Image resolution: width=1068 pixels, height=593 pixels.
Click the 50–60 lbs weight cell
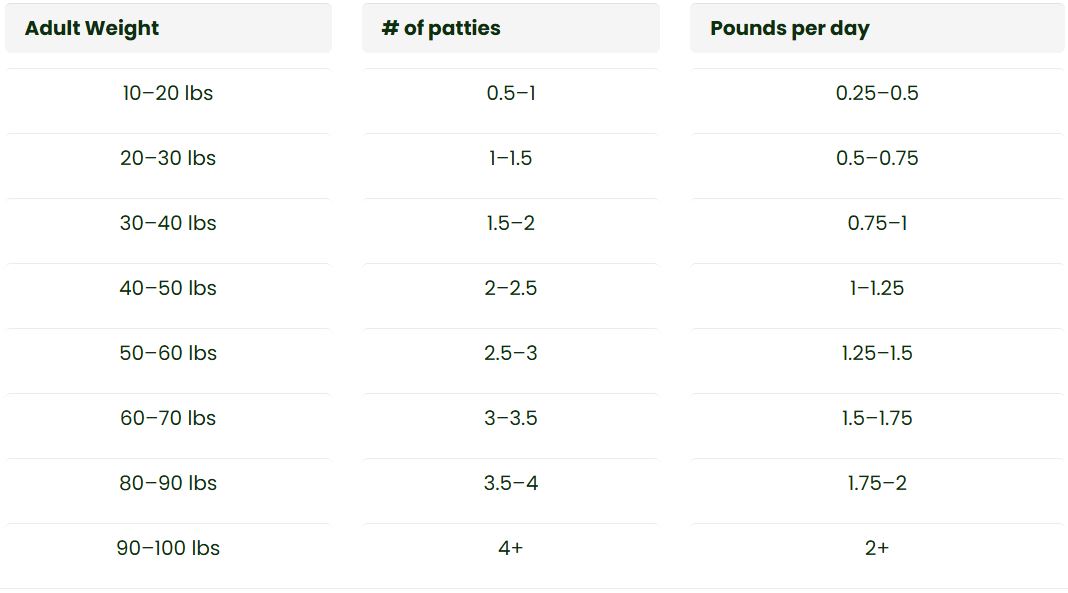pos(168,353)
